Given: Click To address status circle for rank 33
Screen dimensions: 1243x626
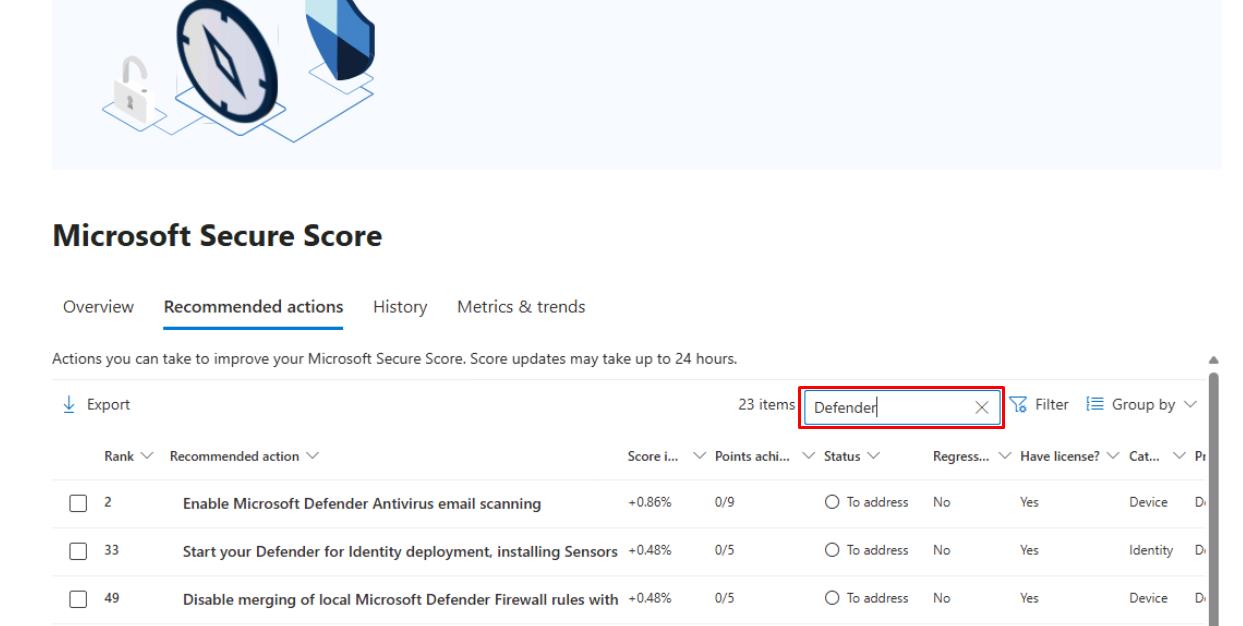Looking at the screenshot, I should point(832,551).
